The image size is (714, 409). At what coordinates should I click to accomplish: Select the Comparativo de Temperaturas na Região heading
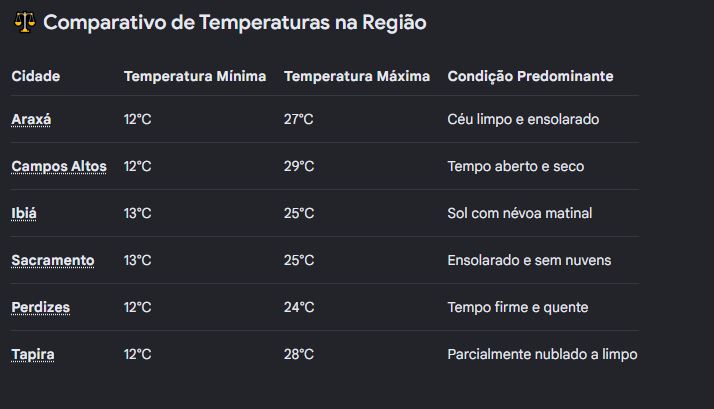coord(235,22)
